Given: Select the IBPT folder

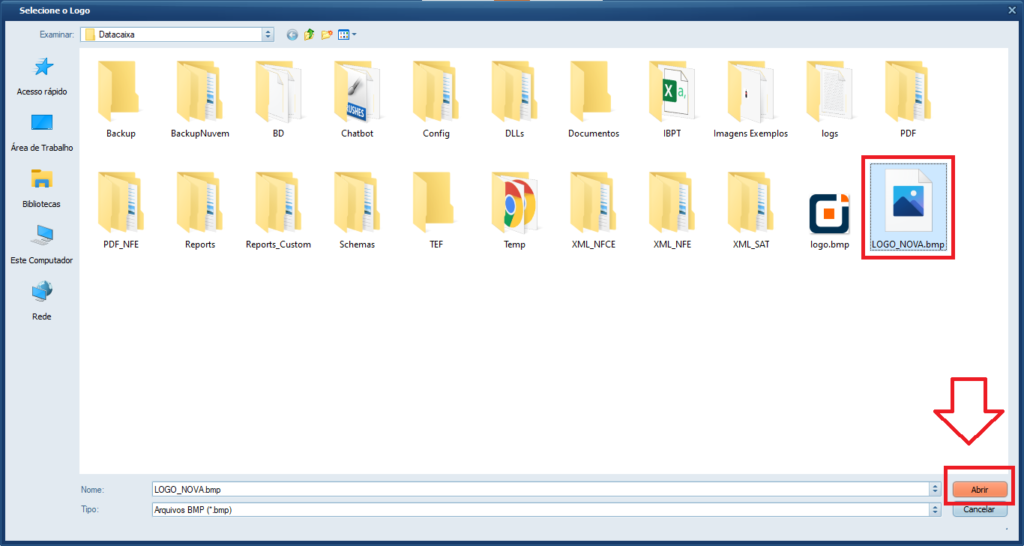Looking at the screenshot, I should 671,98.
